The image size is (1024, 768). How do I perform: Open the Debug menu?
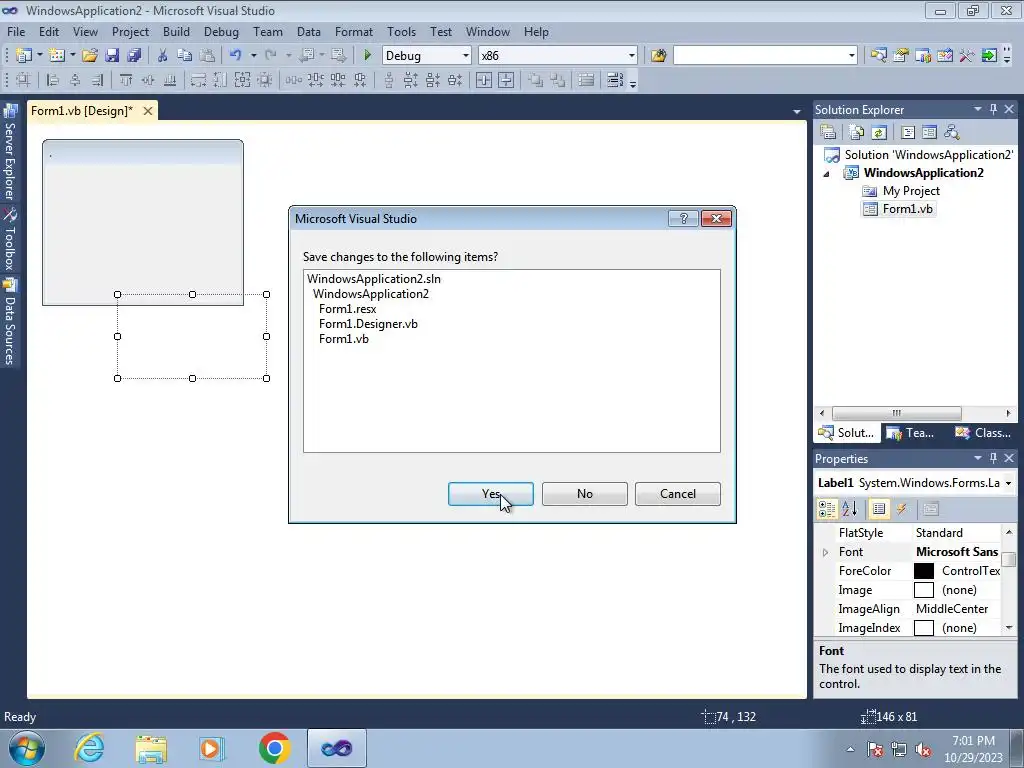221,31
